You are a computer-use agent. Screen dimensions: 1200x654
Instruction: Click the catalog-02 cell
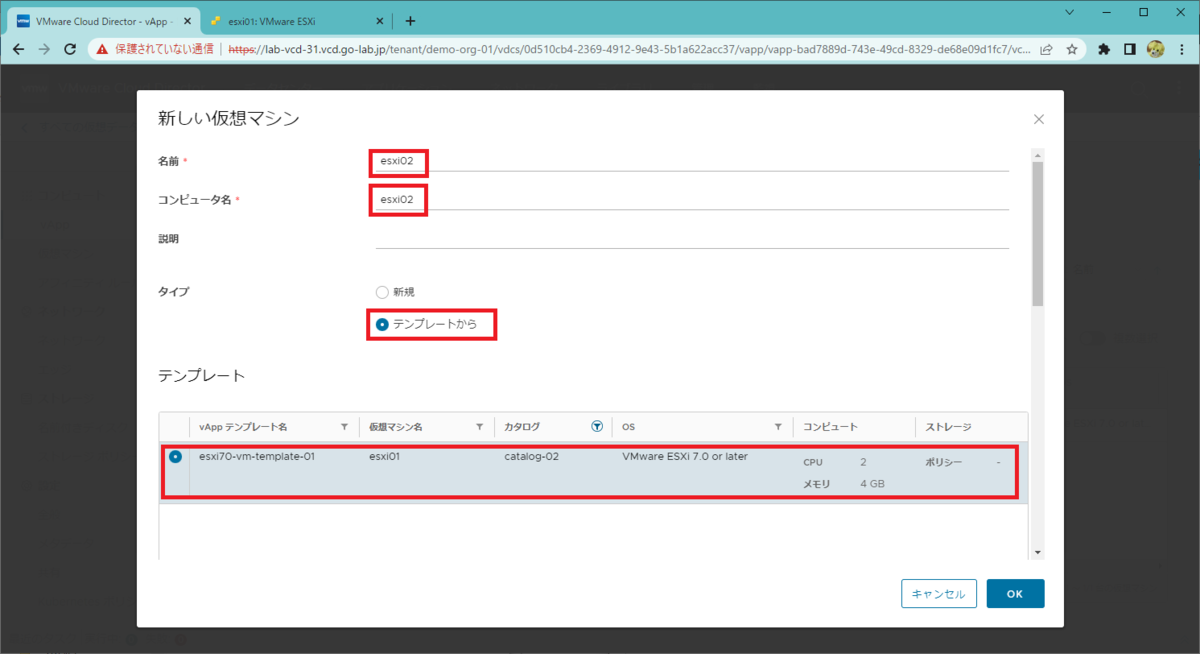pyautogui.click(x=531, y=457)
